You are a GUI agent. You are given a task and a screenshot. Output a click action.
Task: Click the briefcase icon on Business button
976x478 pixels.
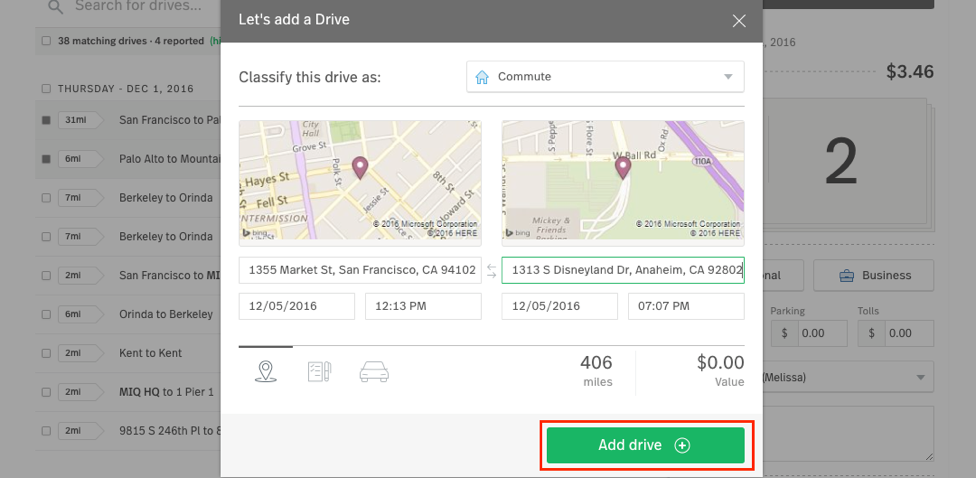coord(847,276)
